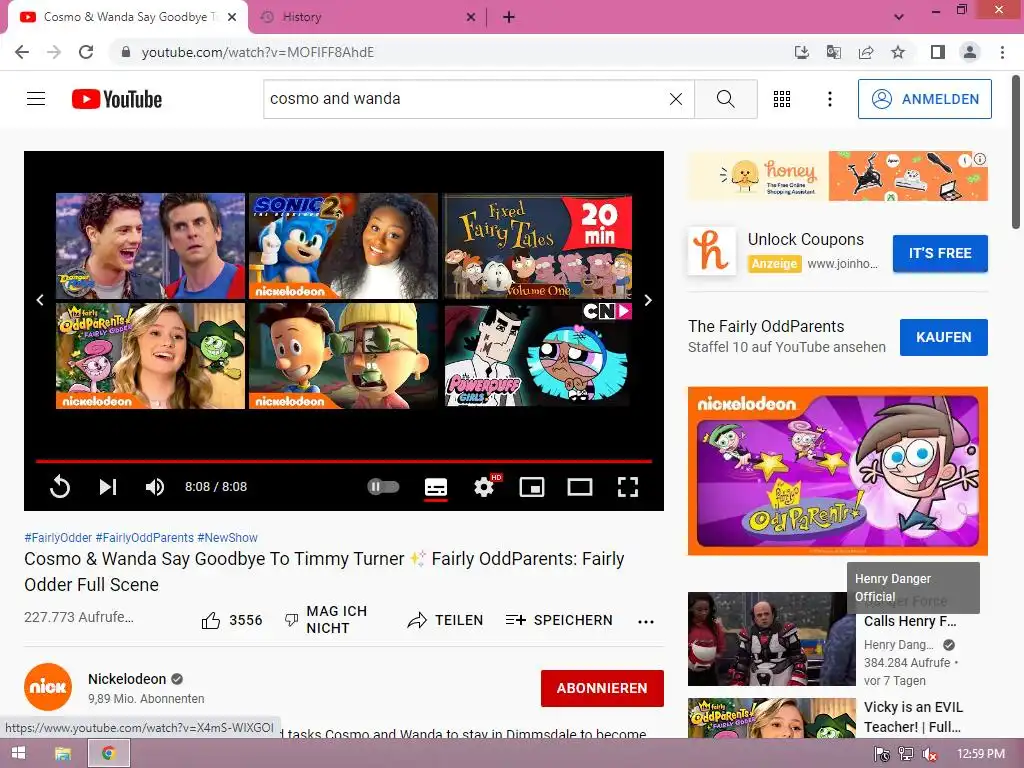Click the install app icon in the address bar

[801, 52]
